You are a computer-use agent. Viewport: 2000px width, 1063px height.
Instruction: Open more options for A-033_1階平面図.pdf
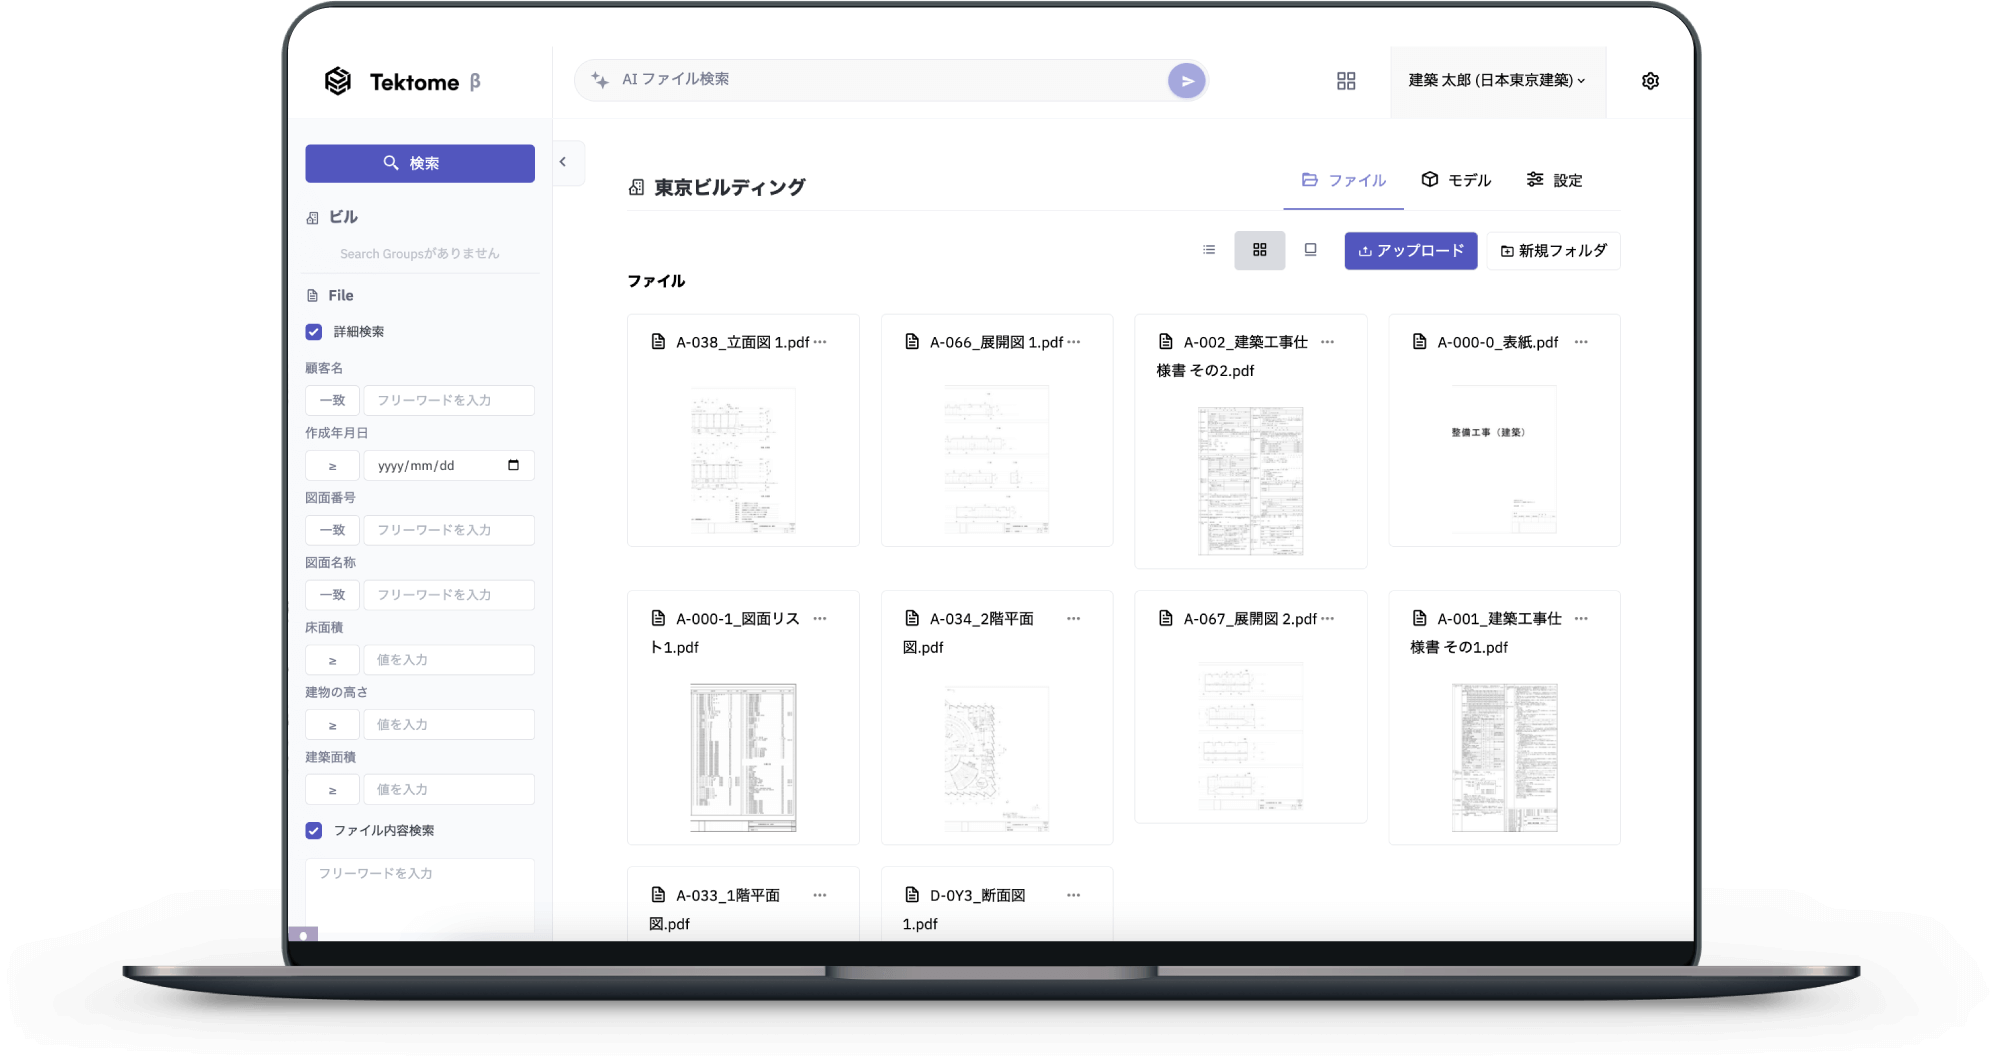pos(820,896)
